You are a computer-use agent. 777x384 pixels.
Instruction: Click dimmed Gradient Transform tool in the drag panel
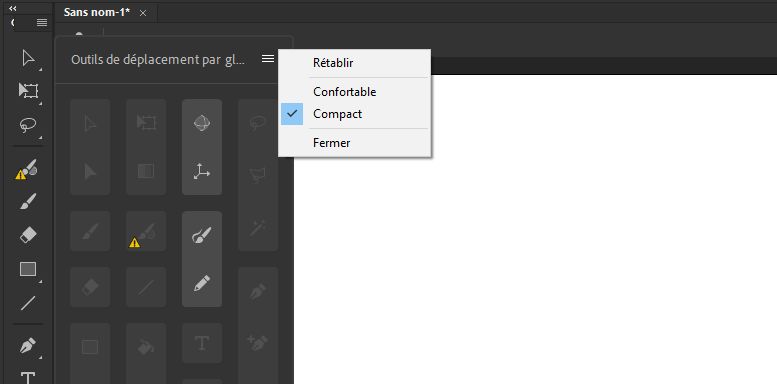(x=146, y=171)
